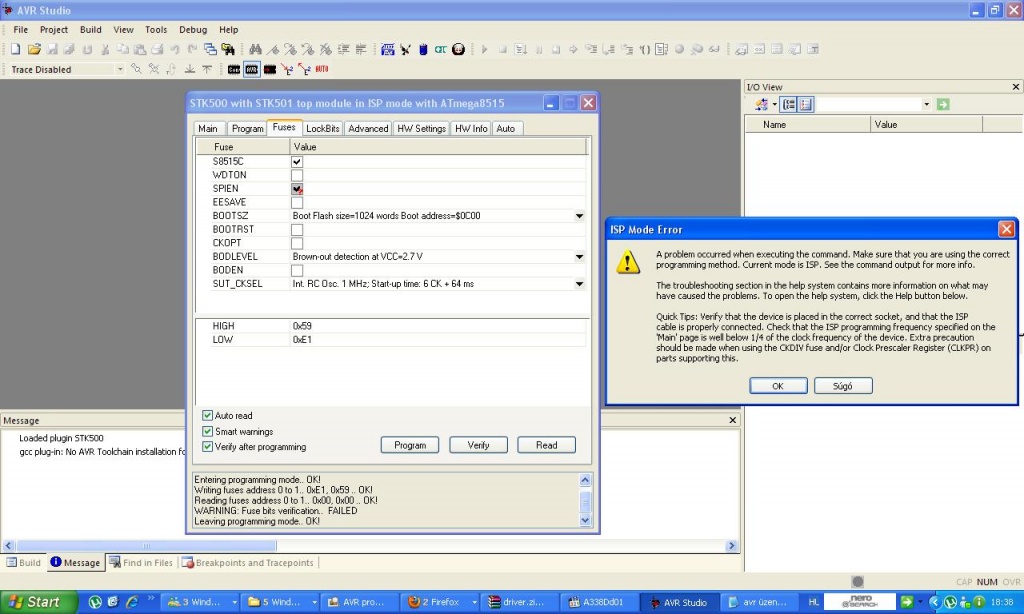
Task: Click the Find in Files toolbar icon
Action: pos(228,49)
